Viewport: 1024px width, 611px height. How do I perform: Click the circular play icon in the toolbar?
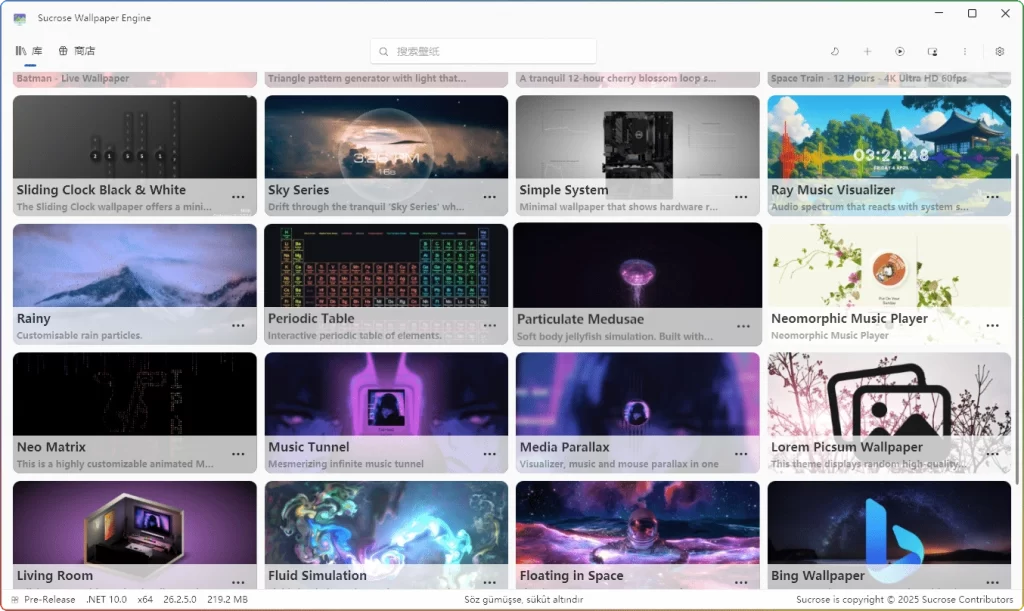(x=899, y=51)
